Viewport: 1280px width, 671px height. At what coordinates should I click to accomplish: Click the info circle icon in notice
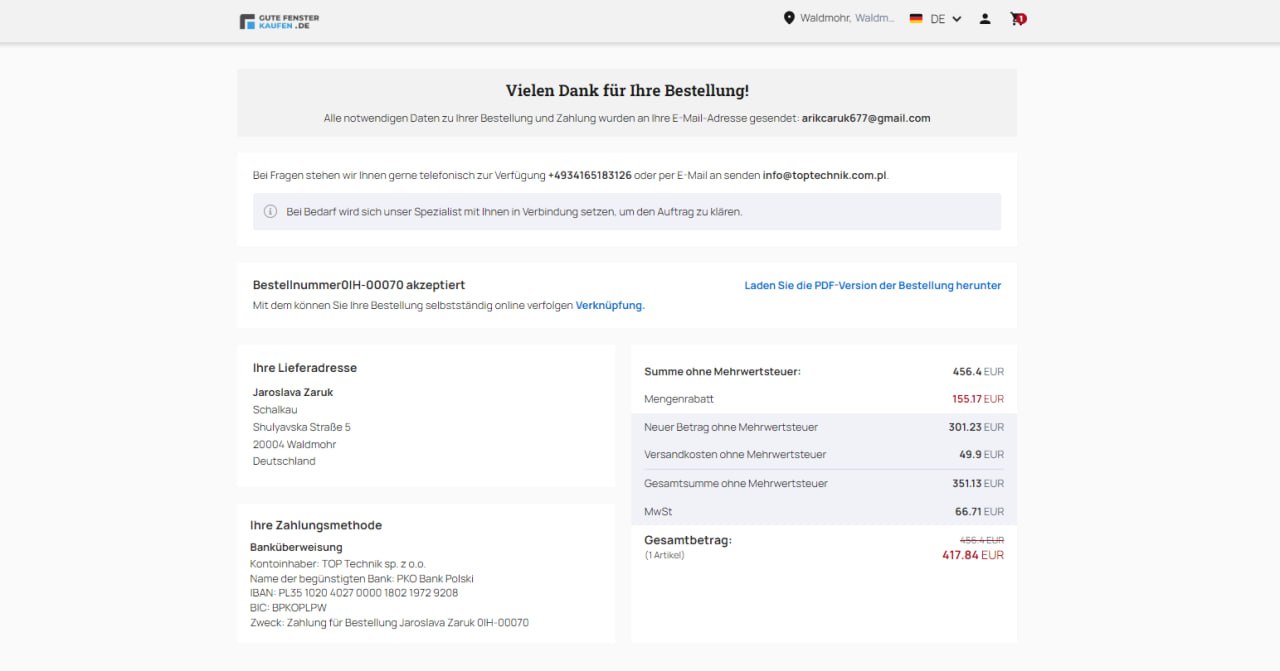point(270,211)
